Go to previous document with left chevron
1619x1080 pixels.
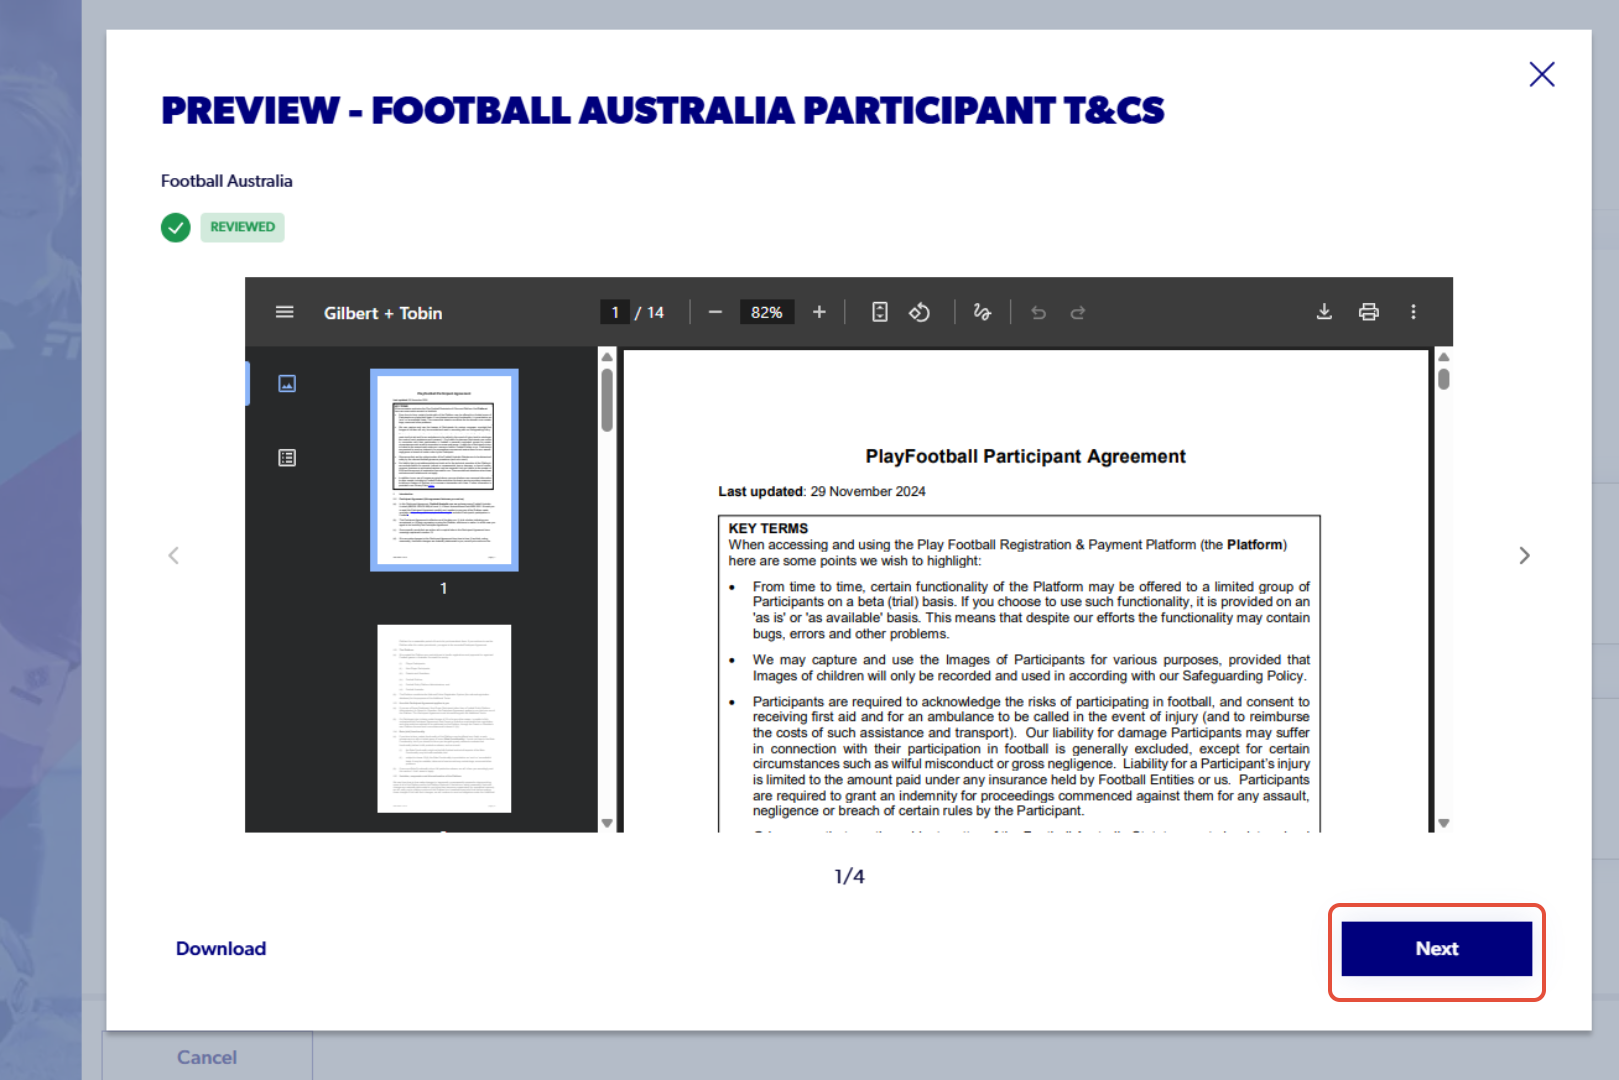[x=174, y=555]
